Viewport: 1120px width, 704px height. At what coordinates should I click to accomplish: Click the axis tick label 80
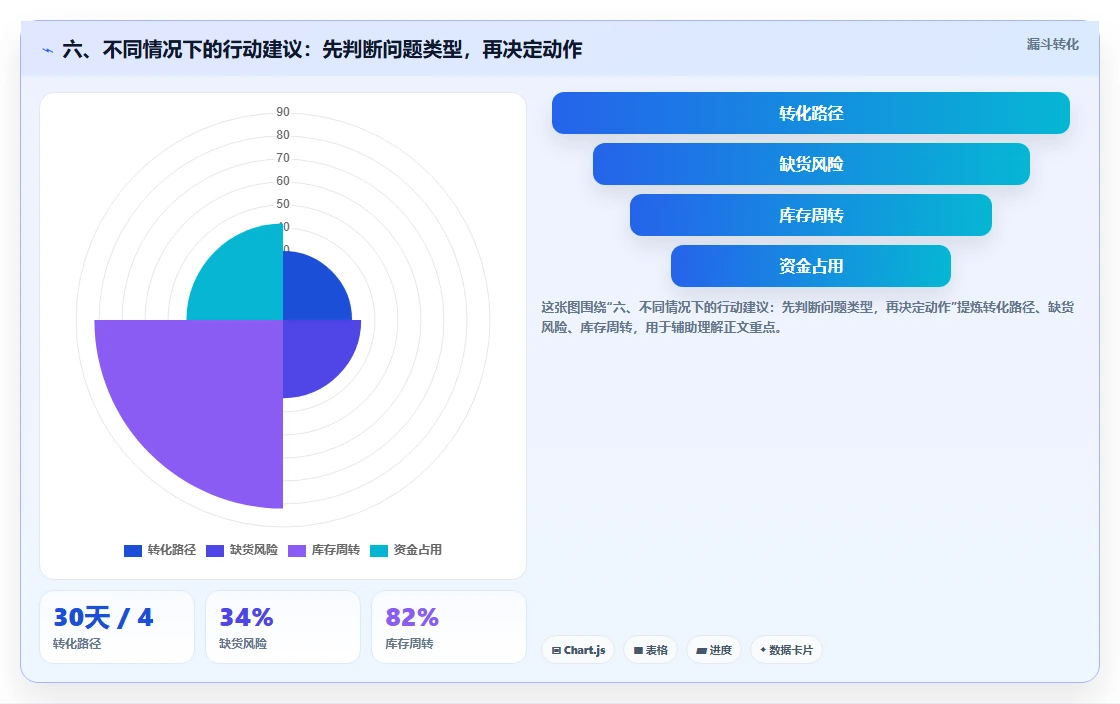point(283,135)
